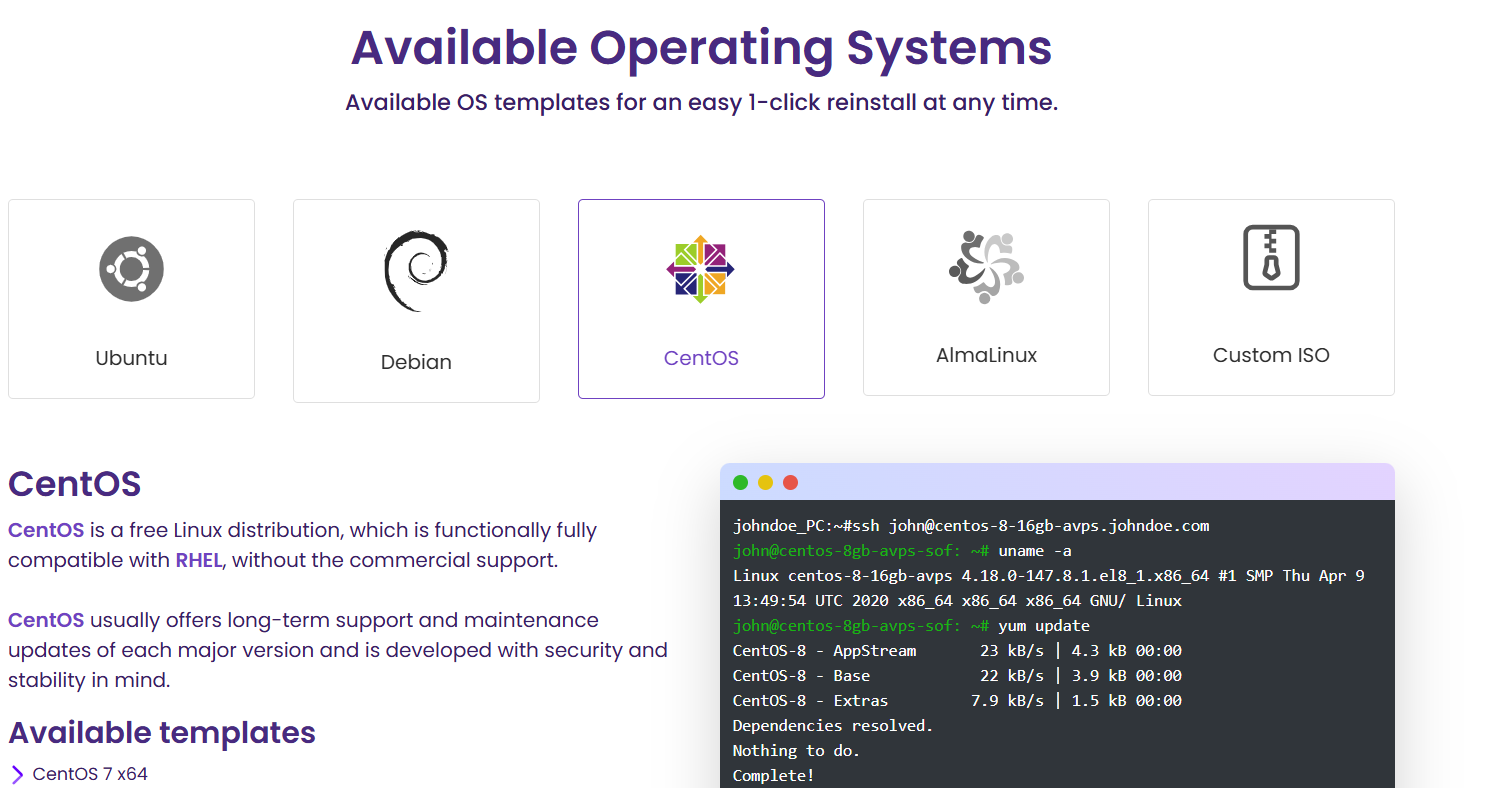Click the Custom ISO zip file icon
This screenshot has width=1486, height=788.
coord(1271,257)
